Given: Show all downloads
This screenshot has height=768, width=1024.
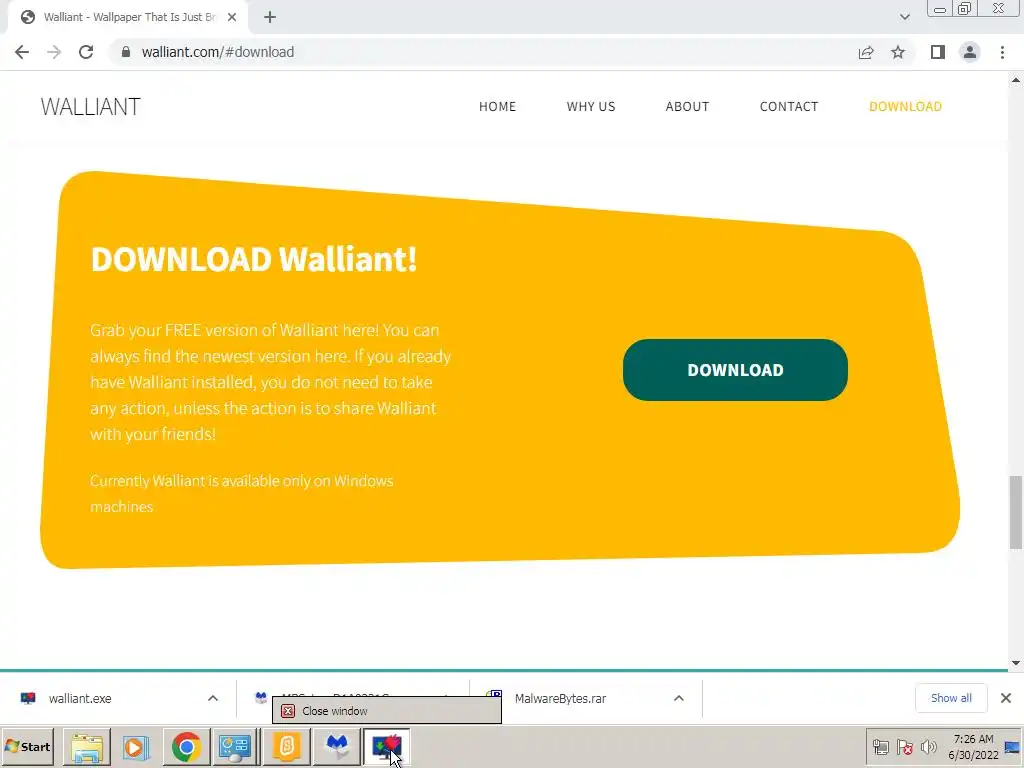Looking at the screenshot, I should coord(951,698).
